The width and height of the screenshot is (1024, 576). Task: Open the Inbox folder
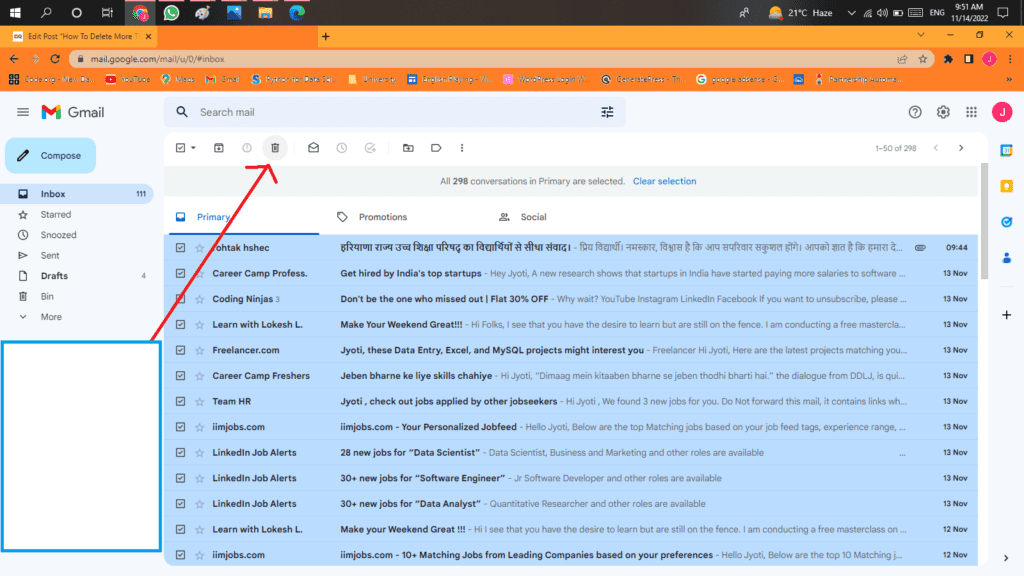pos(77,194)
